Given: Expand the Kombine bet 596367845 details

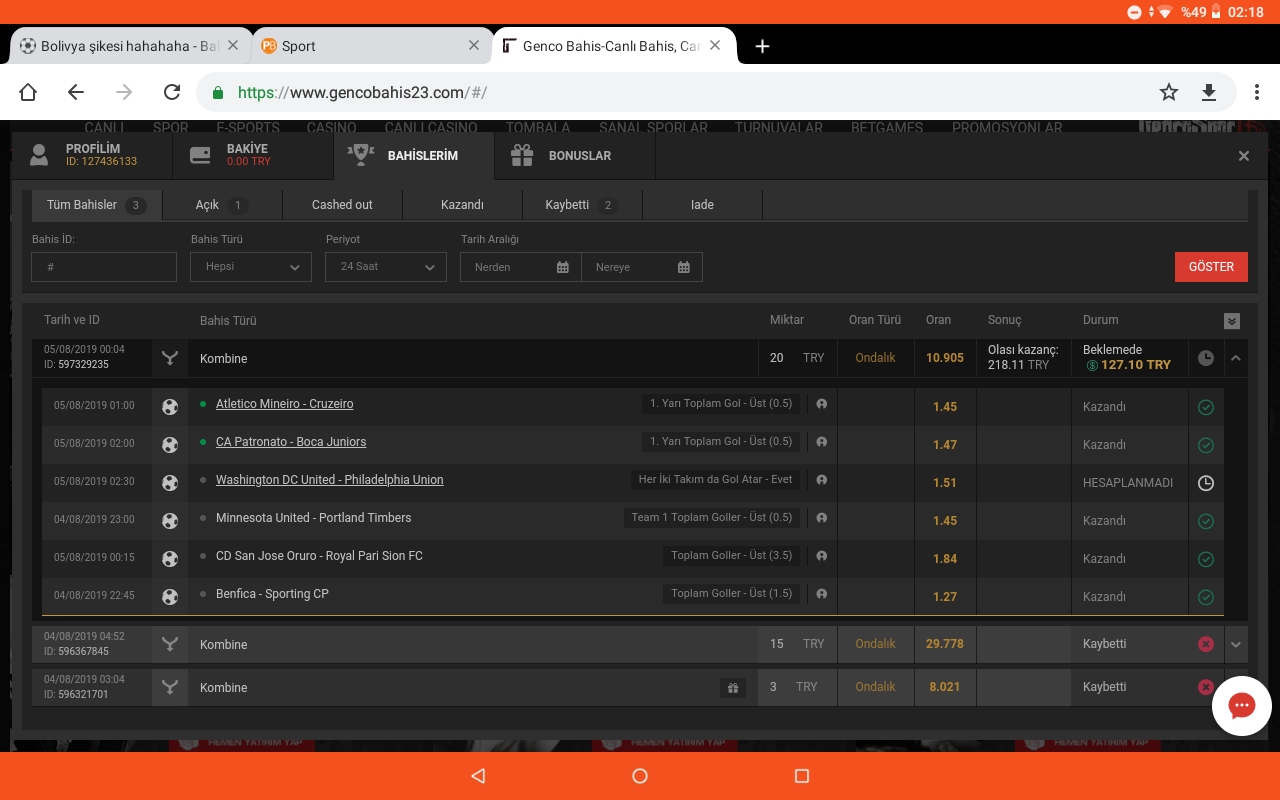Looking at the screenshot, I should point(1236,645).
